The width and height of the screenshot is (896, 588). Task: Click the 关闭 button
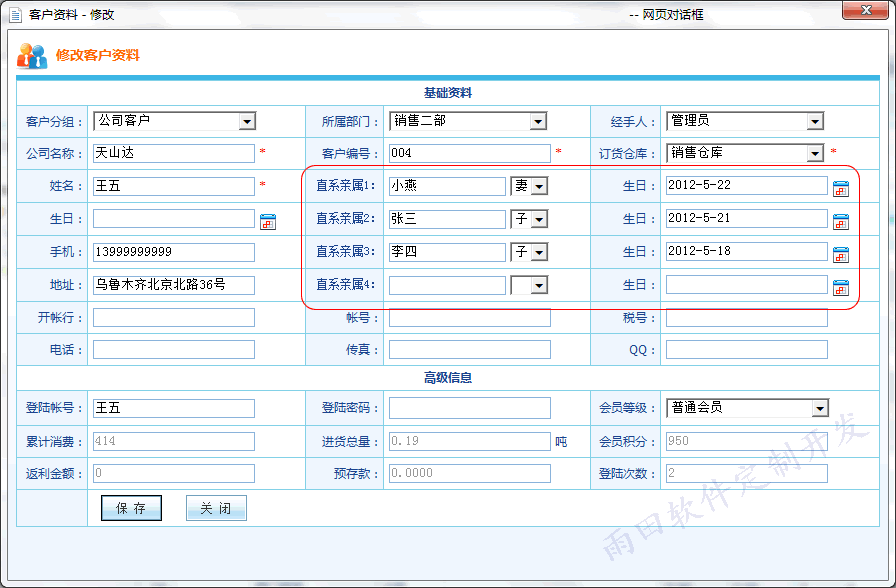point(216,508)
